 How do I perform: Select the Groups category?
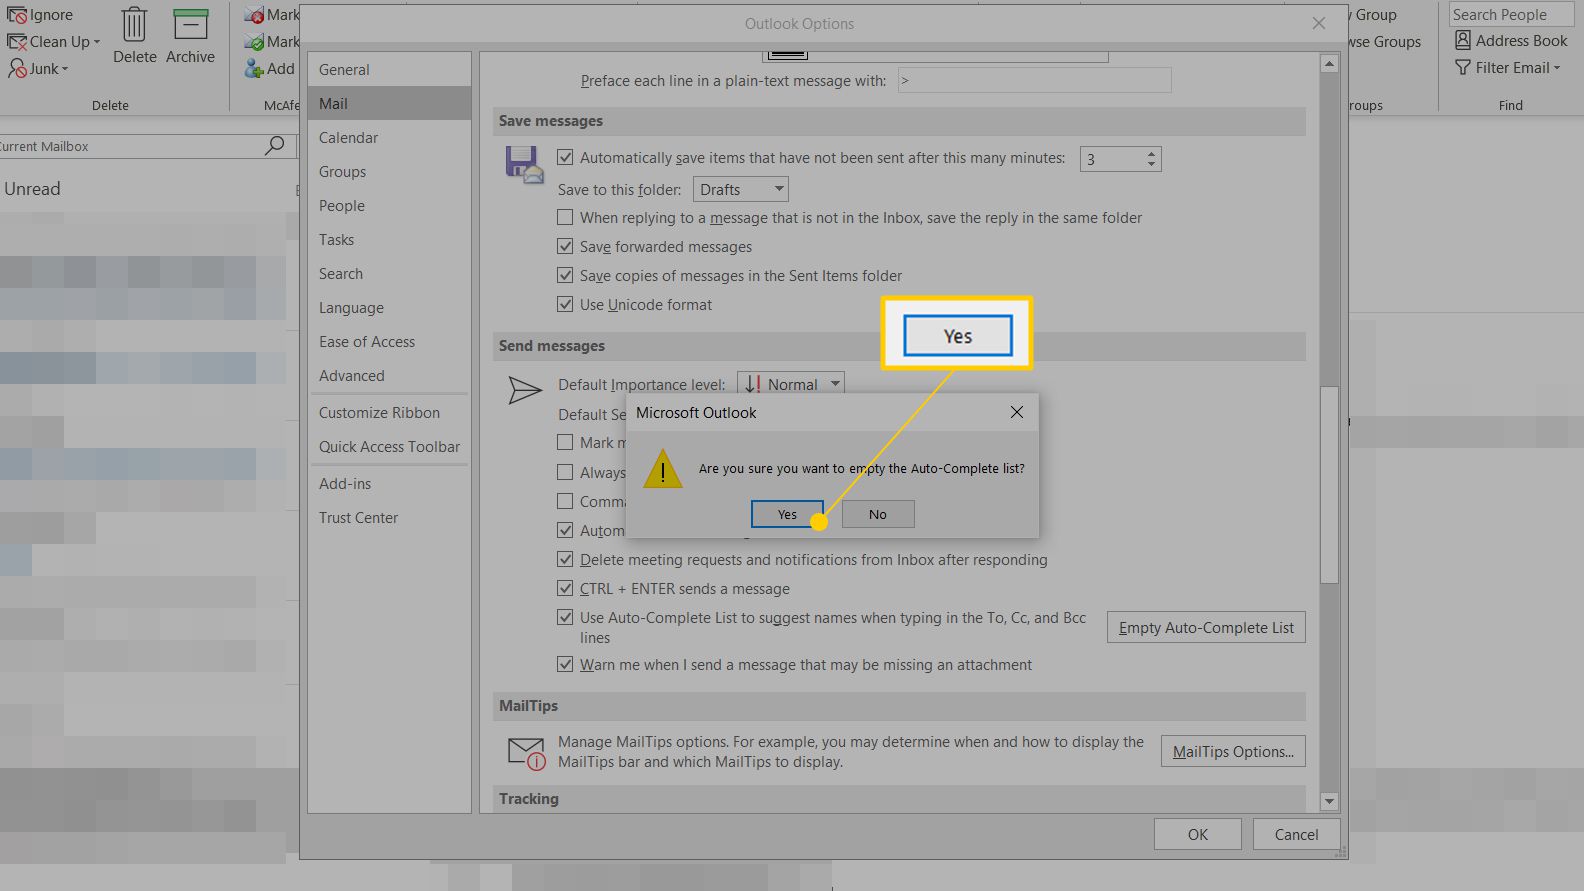(389, 172)
